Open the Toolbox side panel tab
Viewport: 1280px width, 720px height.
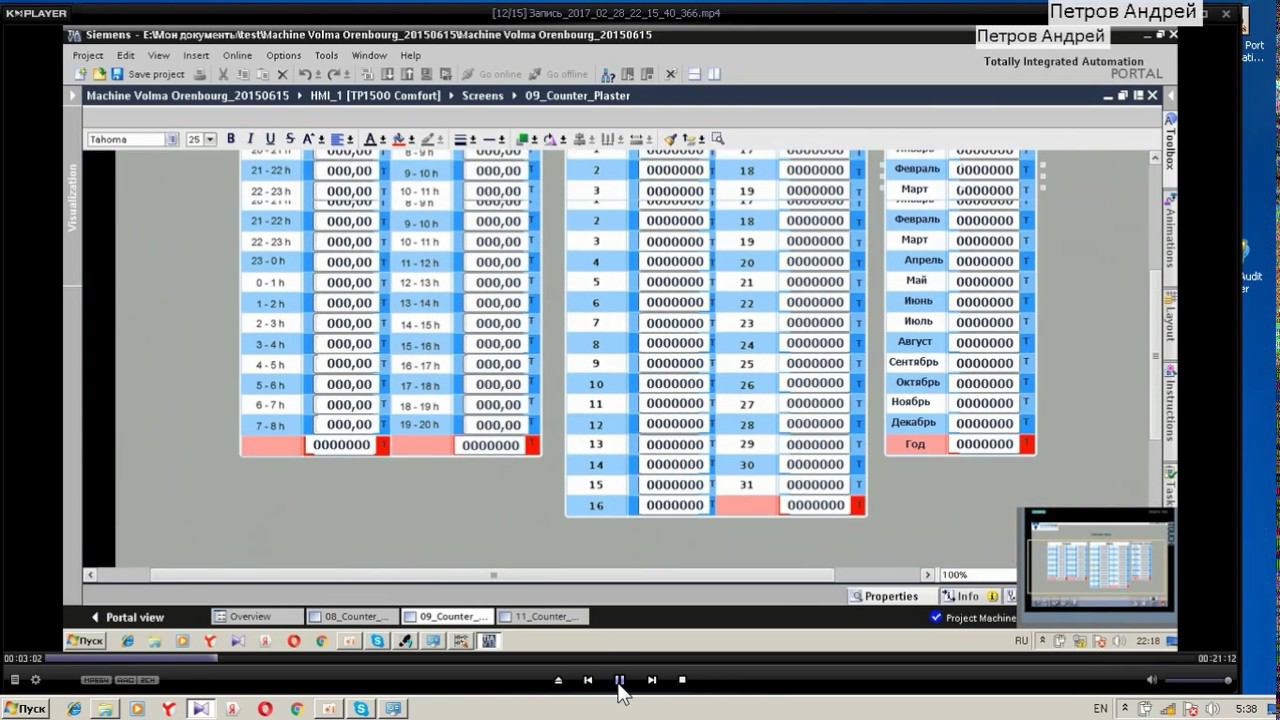(1170, 143)
